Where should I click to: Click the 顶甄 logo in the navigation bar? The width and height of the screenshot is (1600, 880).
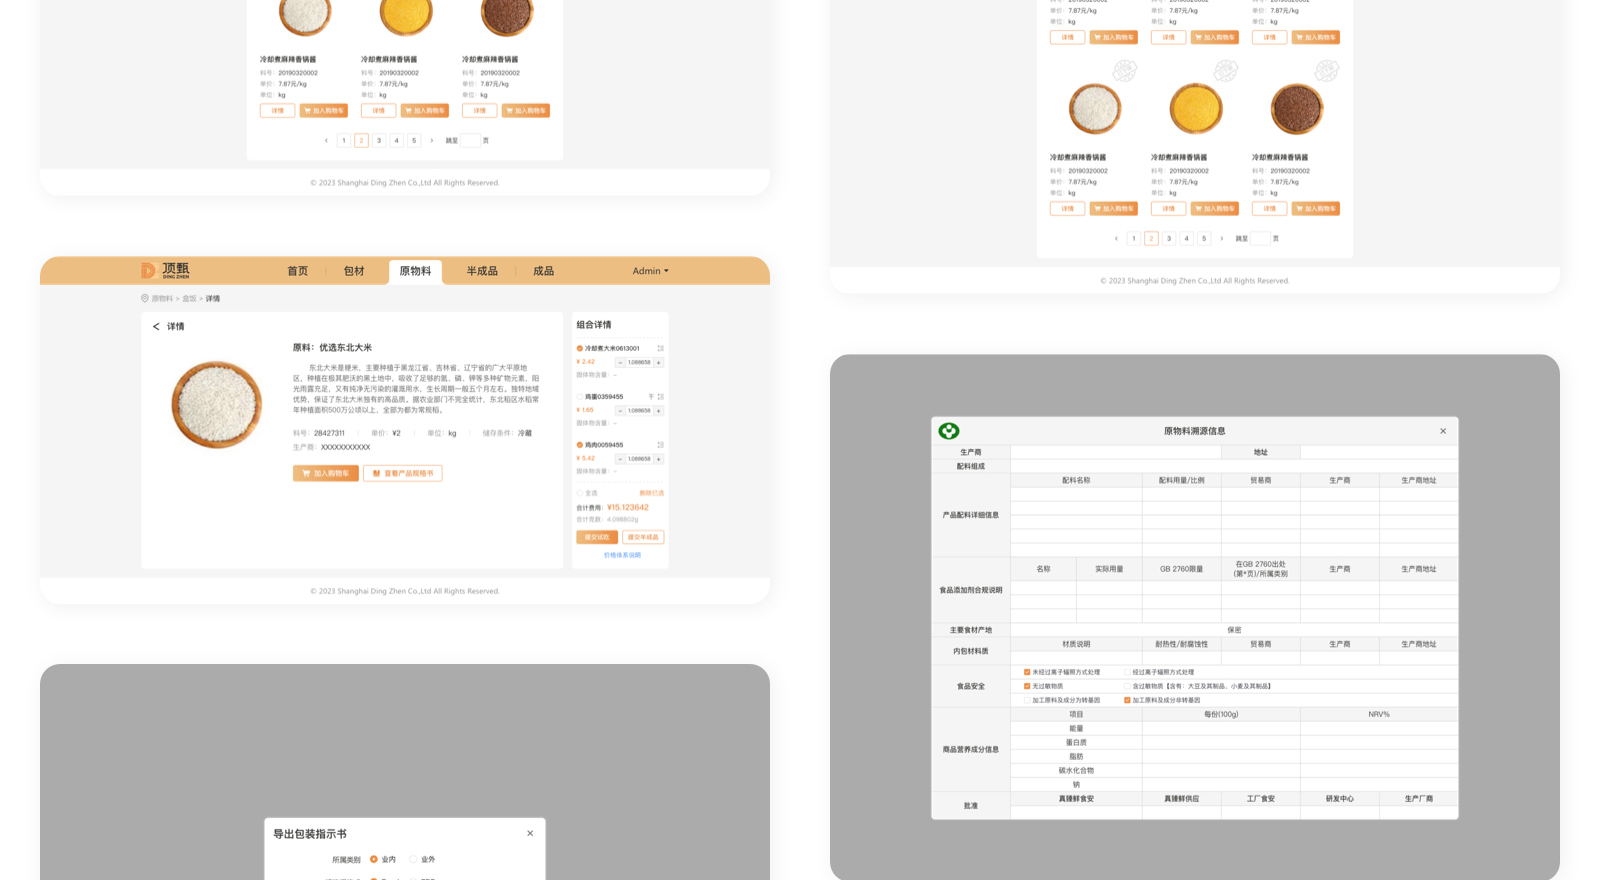pyautogui.click(x=165, y=270)
